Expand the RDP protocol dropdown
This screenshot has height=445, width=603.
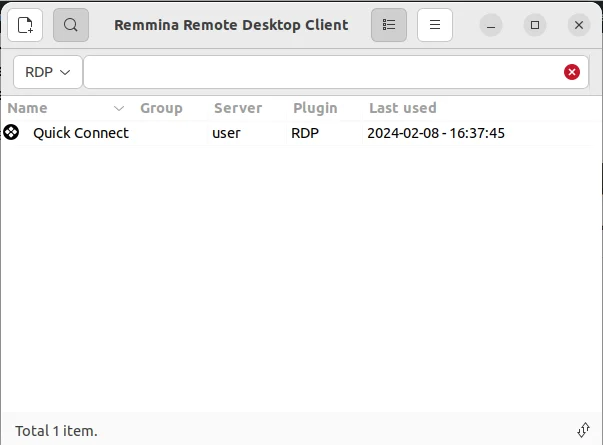(x=47, y=72)
